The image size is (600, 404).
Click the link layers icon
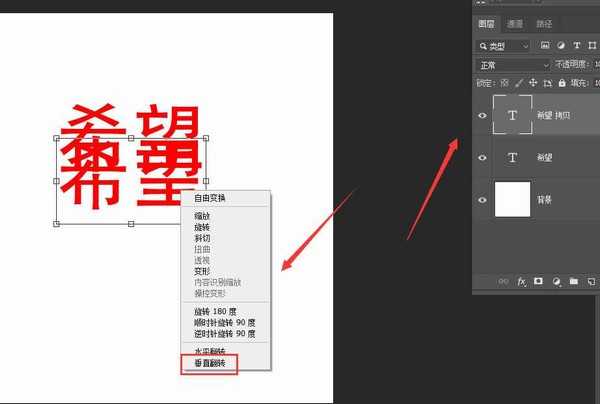(503, 282)
